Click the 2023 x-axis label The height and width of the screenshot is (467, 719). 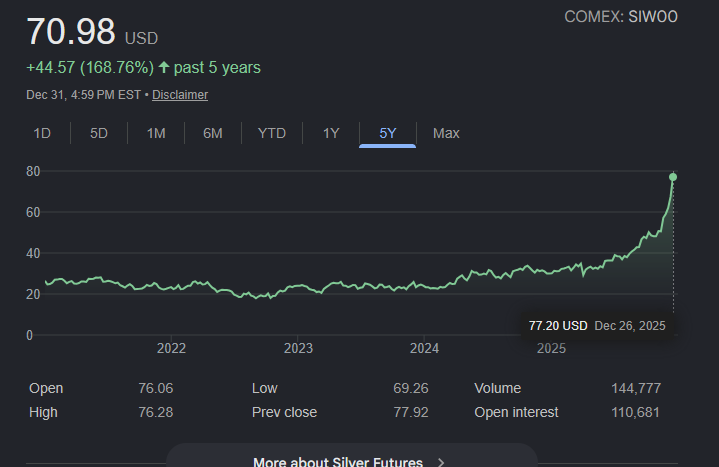pyautogui.click(x=298, y=348)
